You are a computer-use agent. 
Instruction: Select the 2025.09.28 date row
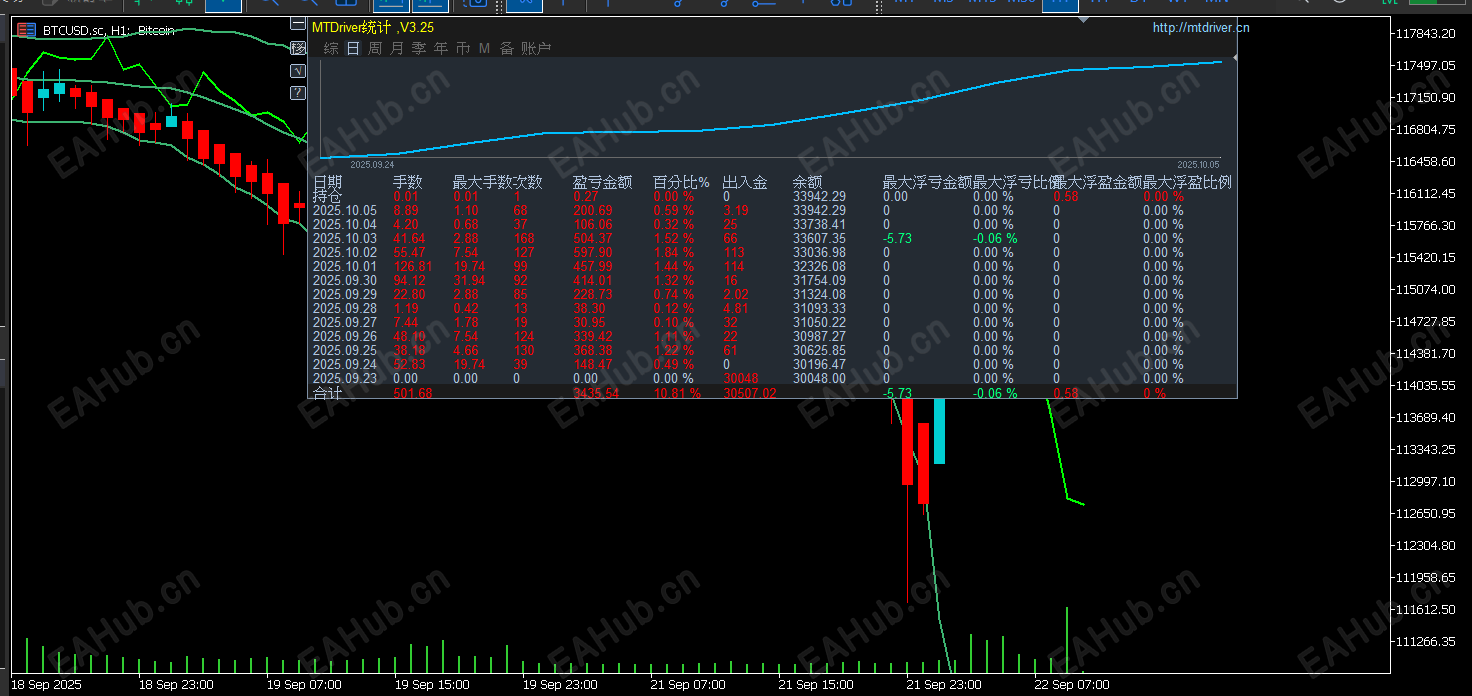[x=344, y=308]
